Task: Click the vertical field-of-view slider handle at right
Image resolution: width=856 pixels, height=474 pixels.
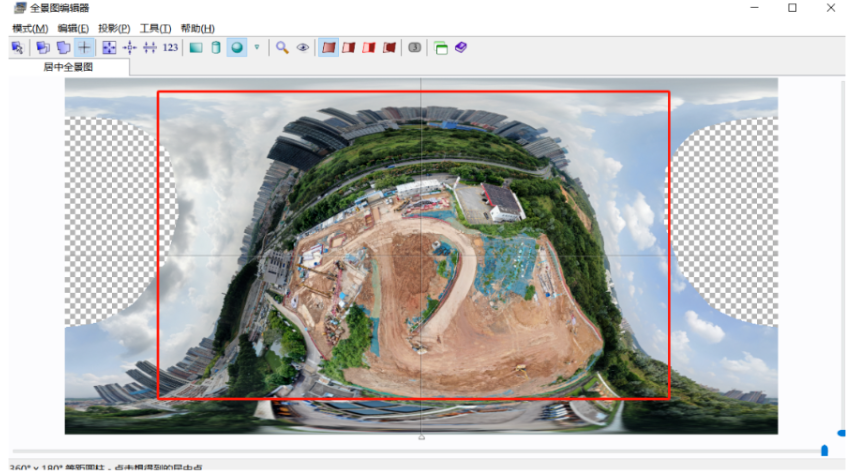Action: [x=841, y=433]
